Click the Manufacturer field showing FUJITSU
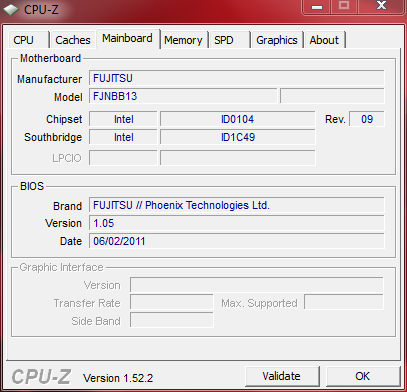Image resolution: width=407 pixels, height=392 pixels. pos(236,78)
